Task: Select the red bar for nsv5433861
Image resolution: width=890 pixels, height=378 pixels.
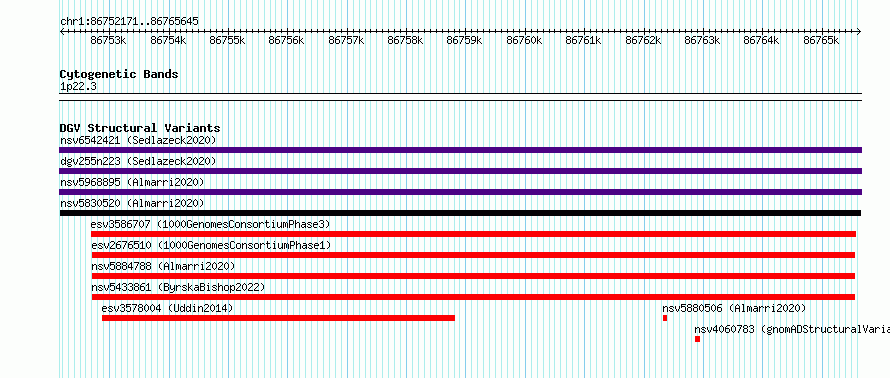Action: point(473,297)
